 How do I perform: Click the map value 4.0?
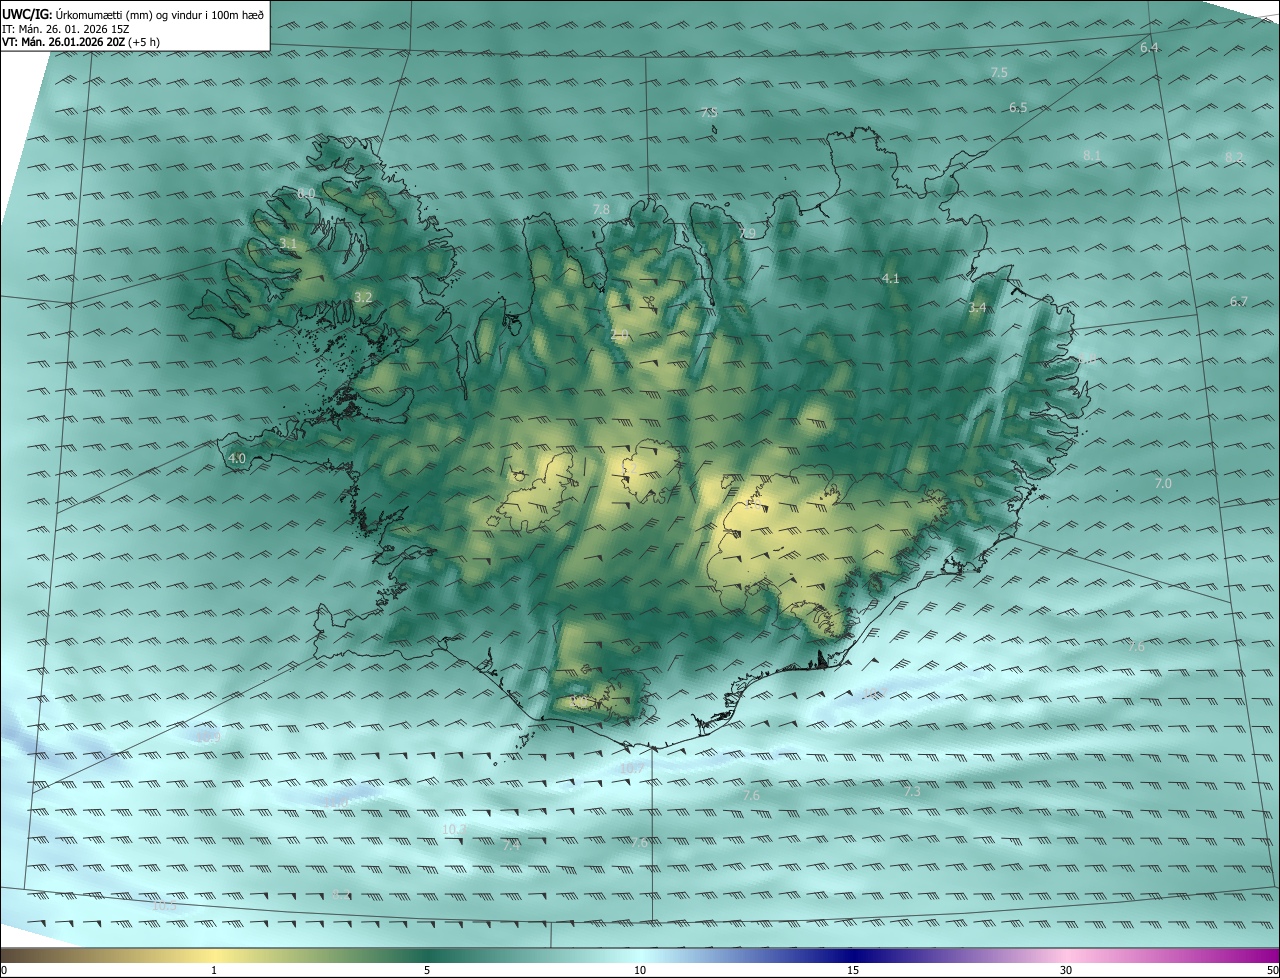[x=237, y=458]
